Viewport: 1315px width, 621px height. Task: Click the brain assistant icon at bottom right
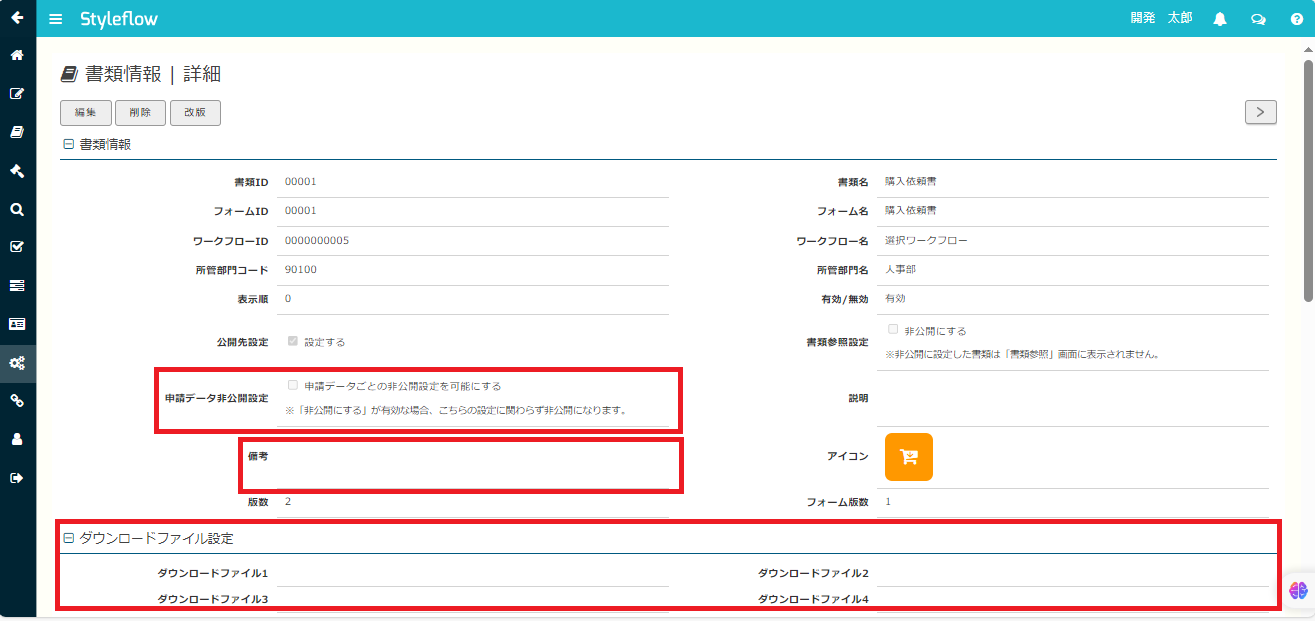[x=1298, y=591]
